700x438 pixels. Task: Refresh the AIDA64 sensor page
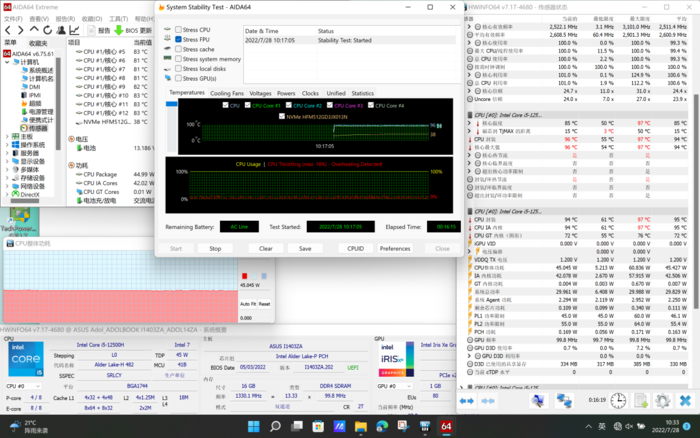[x=47, y=30]
